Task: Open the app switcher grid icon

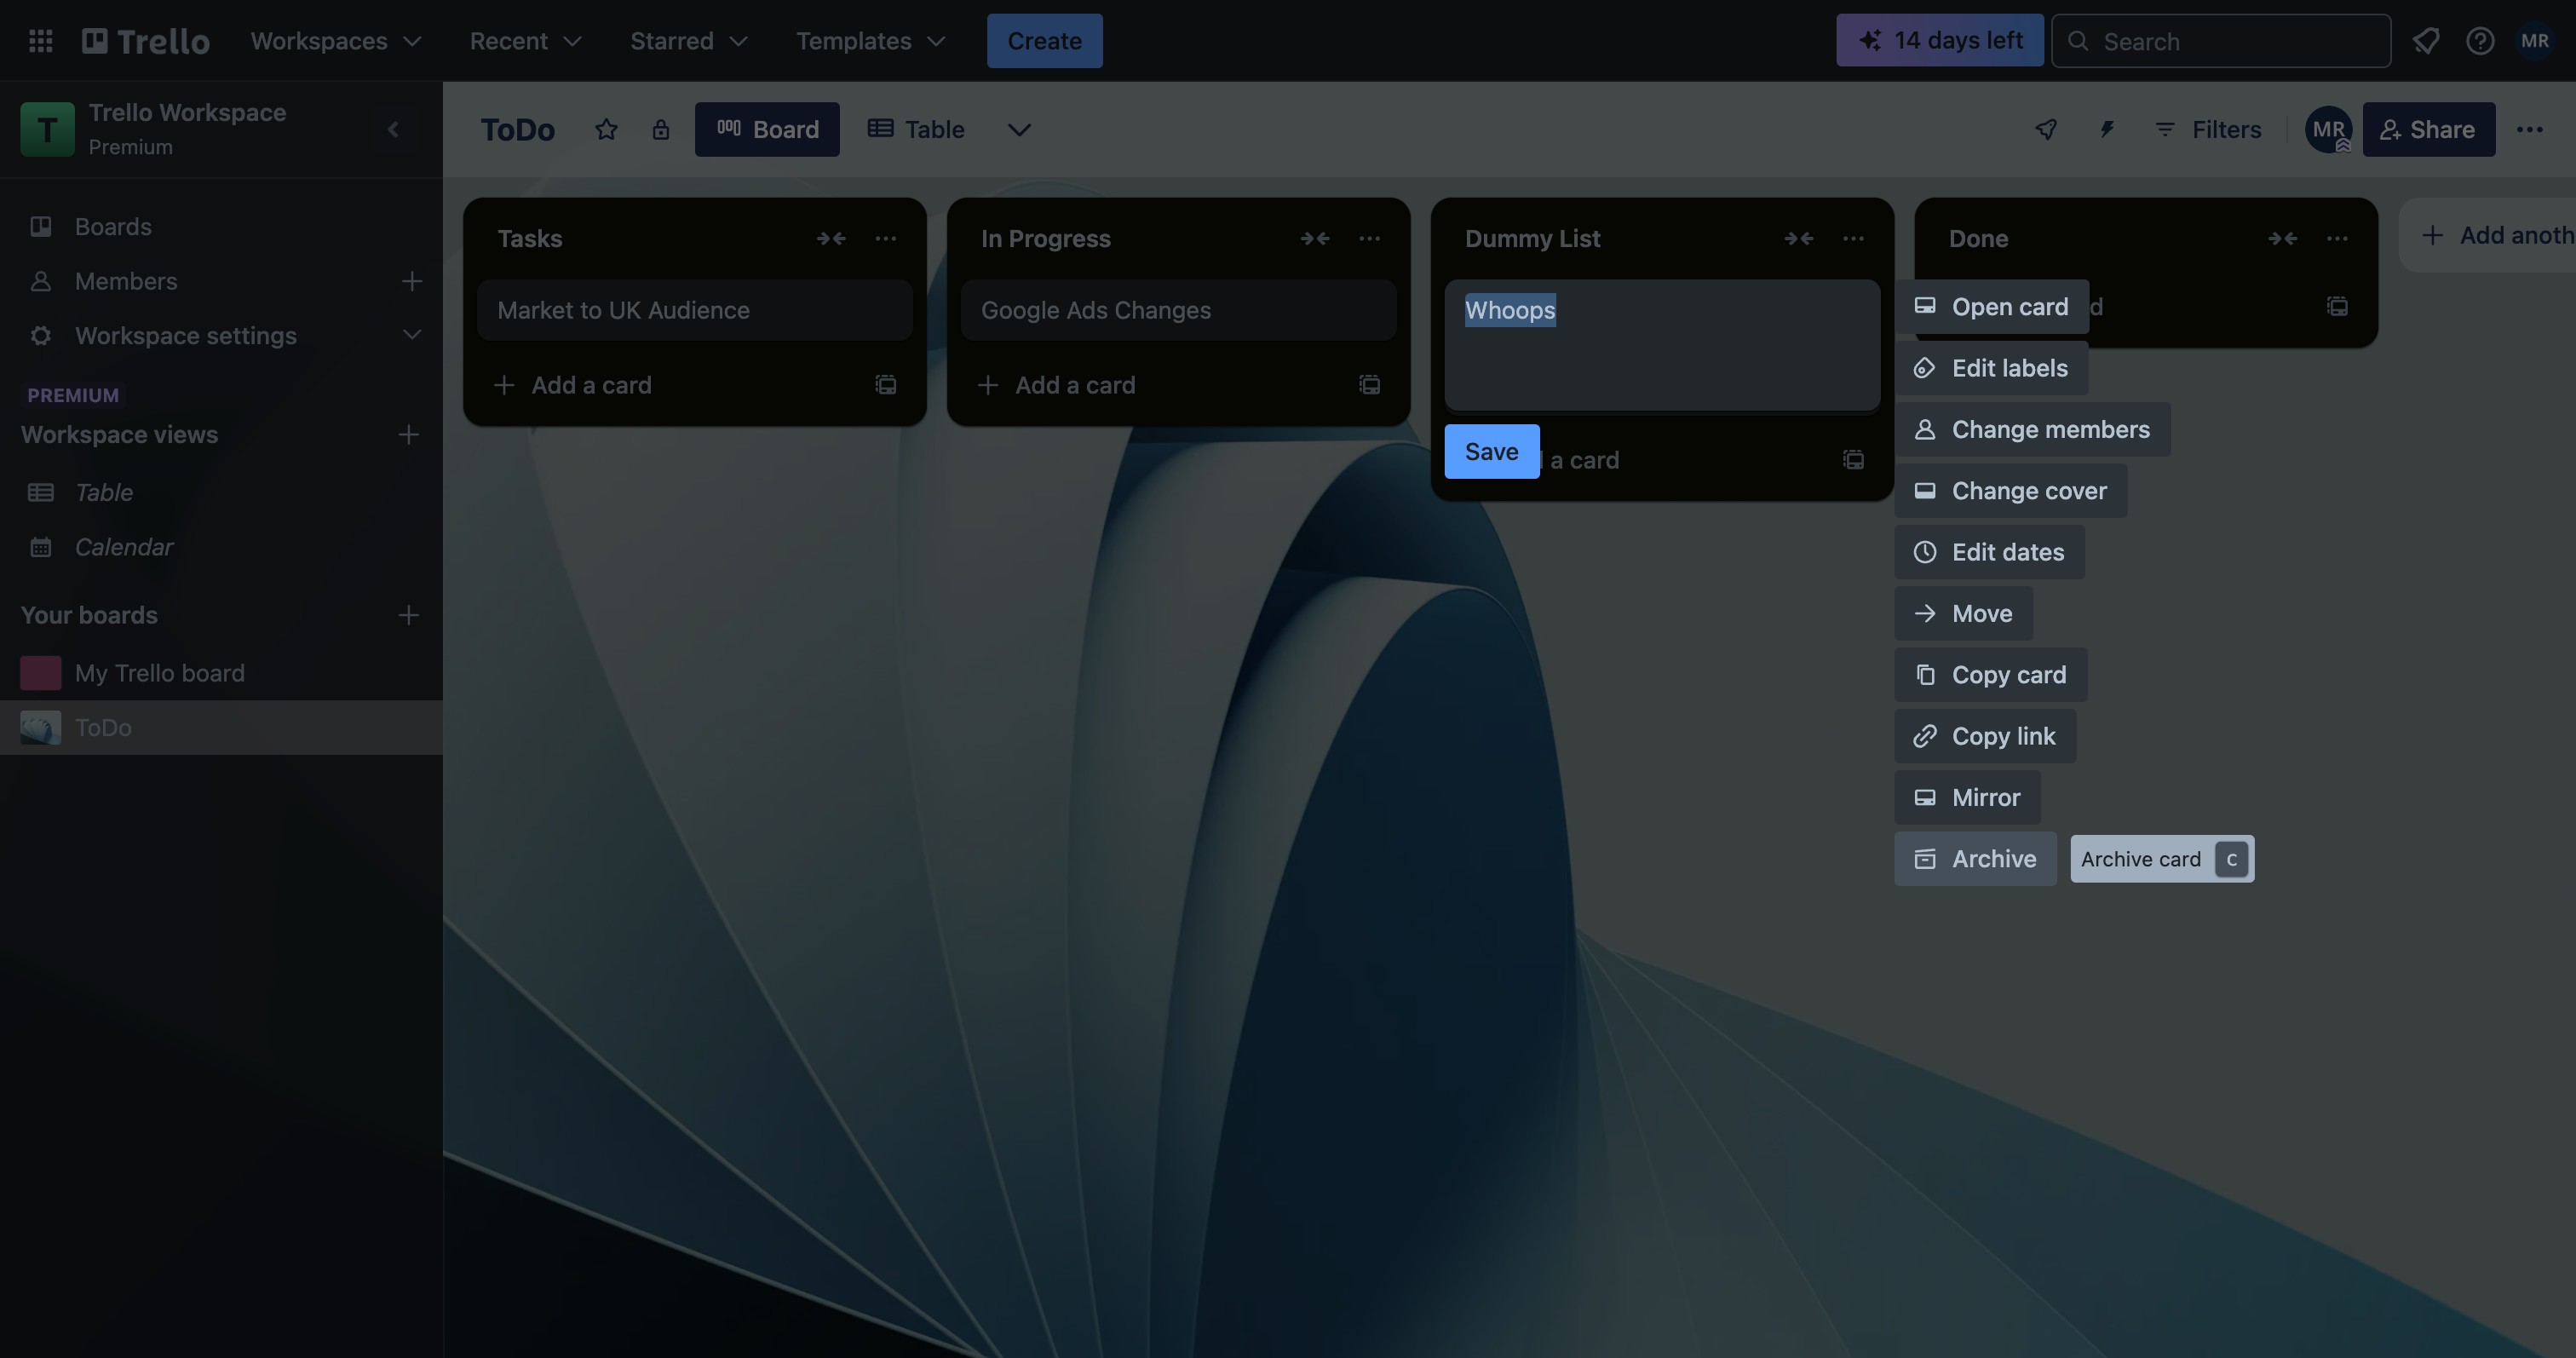Action: (41, 41)
